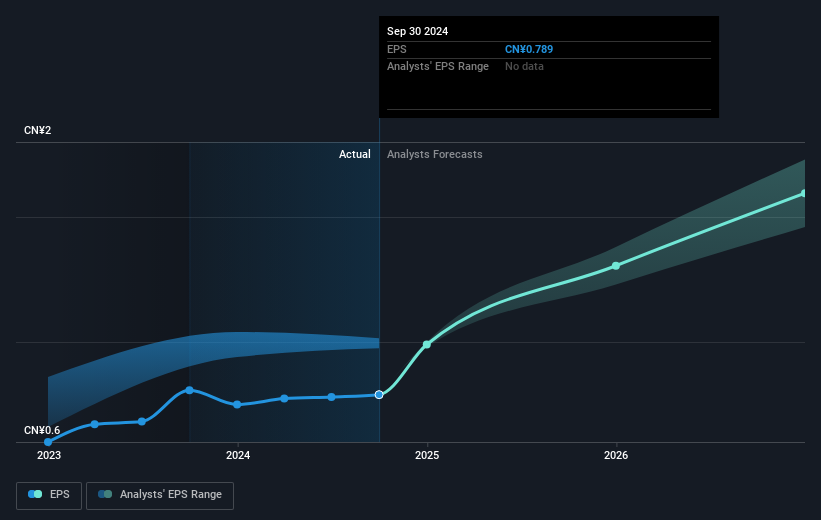Toggle the Analysts' EPS Range legend
This screenshot has height=520, width=821.
(x=160, y=495)
